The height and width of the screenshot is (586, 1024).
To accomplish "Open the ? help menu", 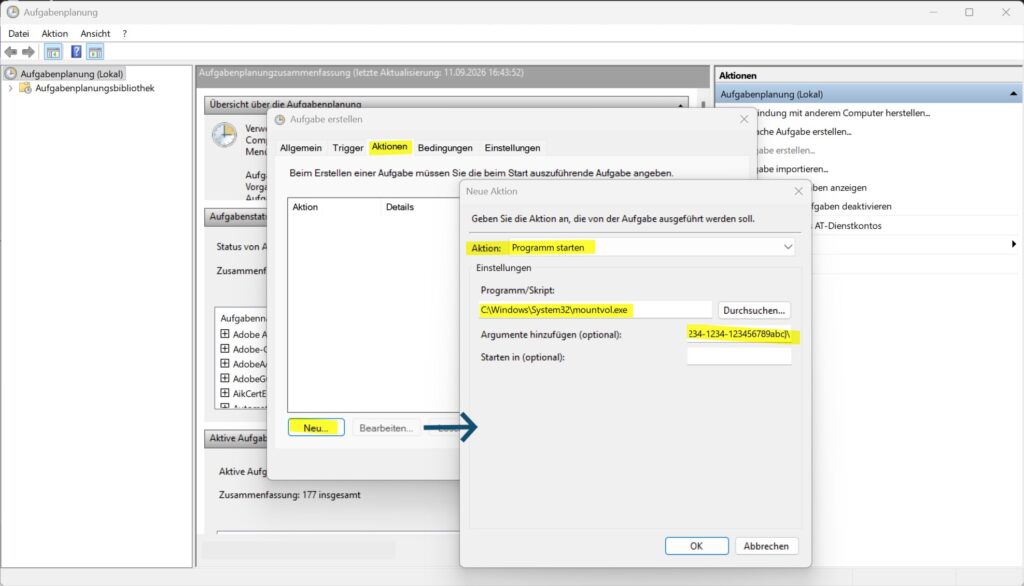I will coord(124,33).
